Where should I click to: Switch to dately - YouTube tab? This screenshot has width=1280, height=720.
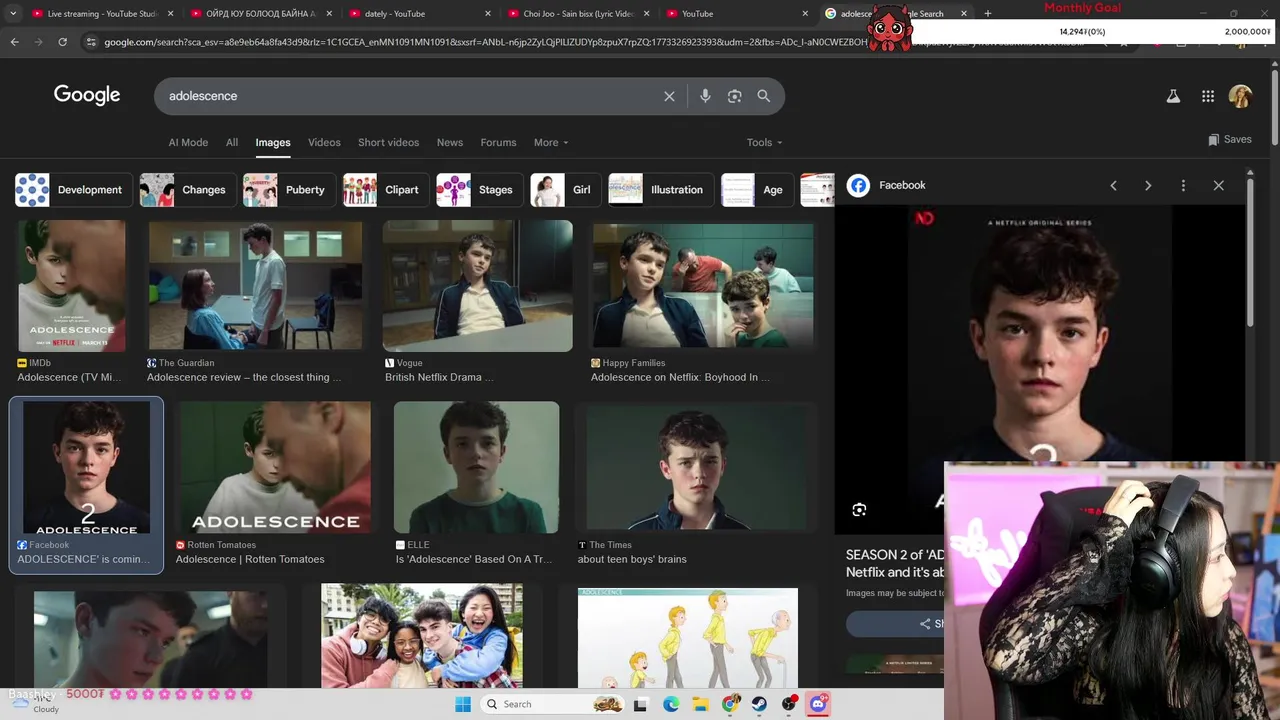(420, 14)
